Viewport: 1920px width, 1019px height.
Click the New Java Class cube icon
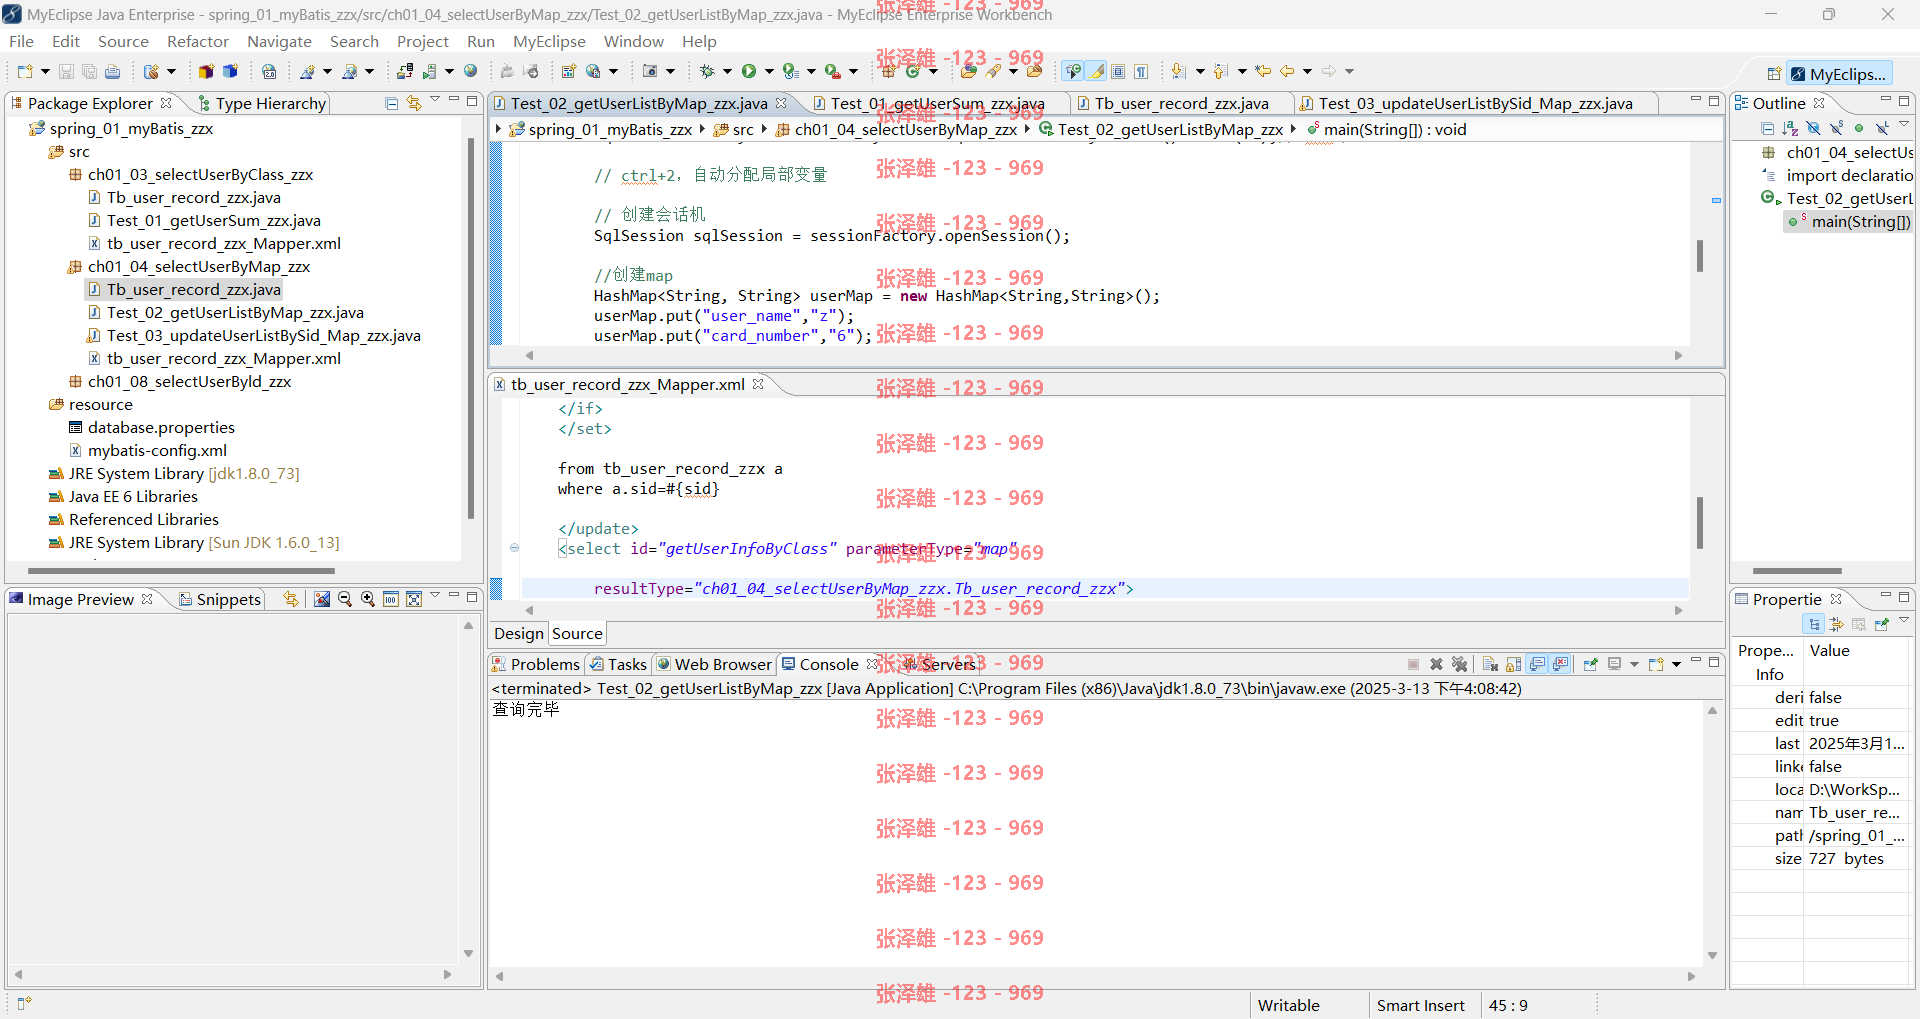click(x=912, y=71)
